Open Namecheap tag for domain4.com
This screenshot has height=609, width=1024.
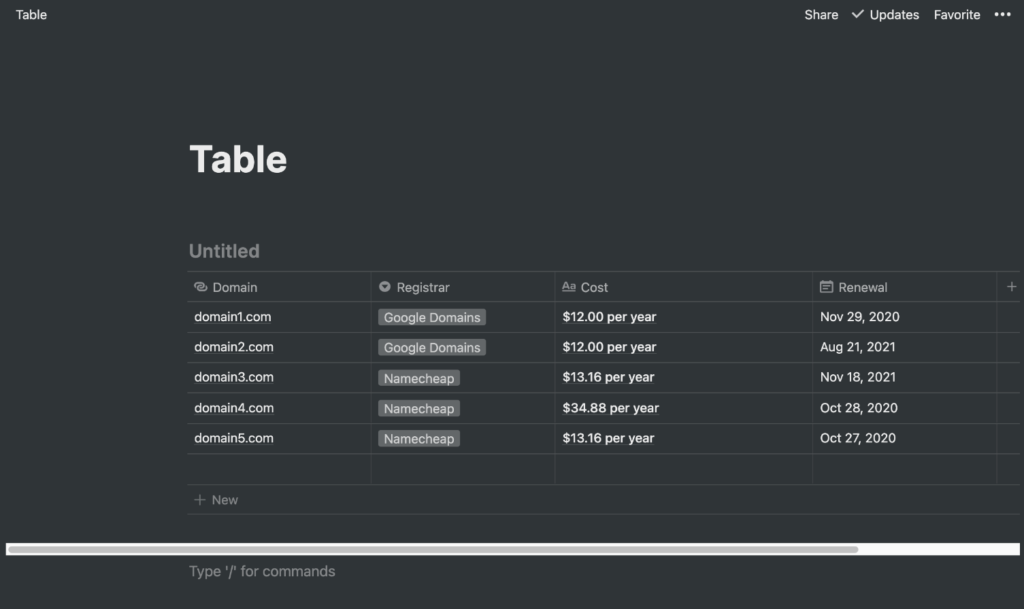[419, 409]
